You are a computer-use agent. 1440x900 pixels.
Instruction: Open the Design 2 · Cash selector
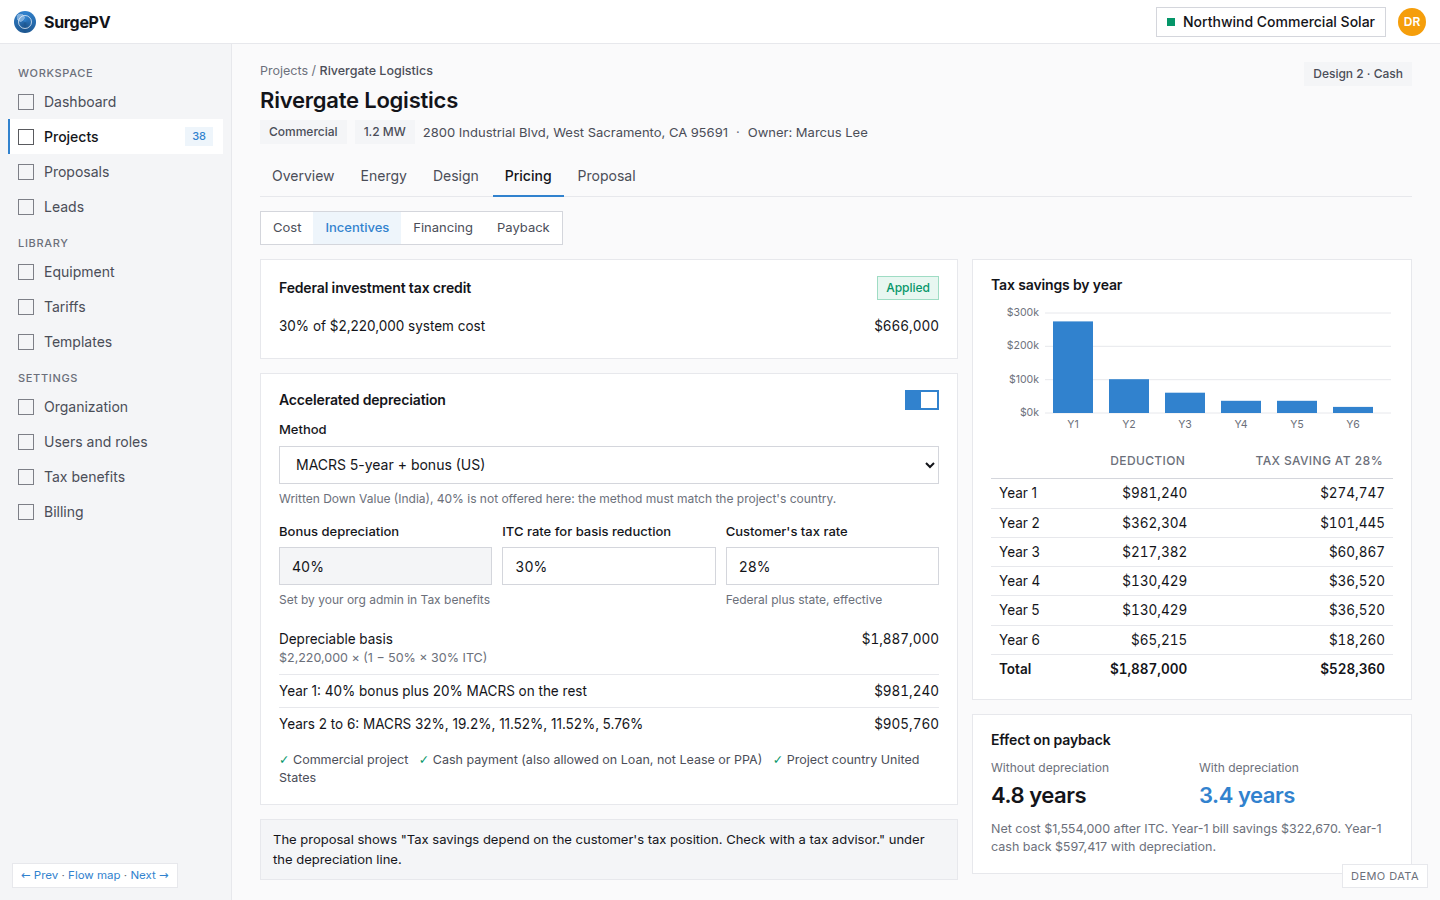[x=1357, y=74]
